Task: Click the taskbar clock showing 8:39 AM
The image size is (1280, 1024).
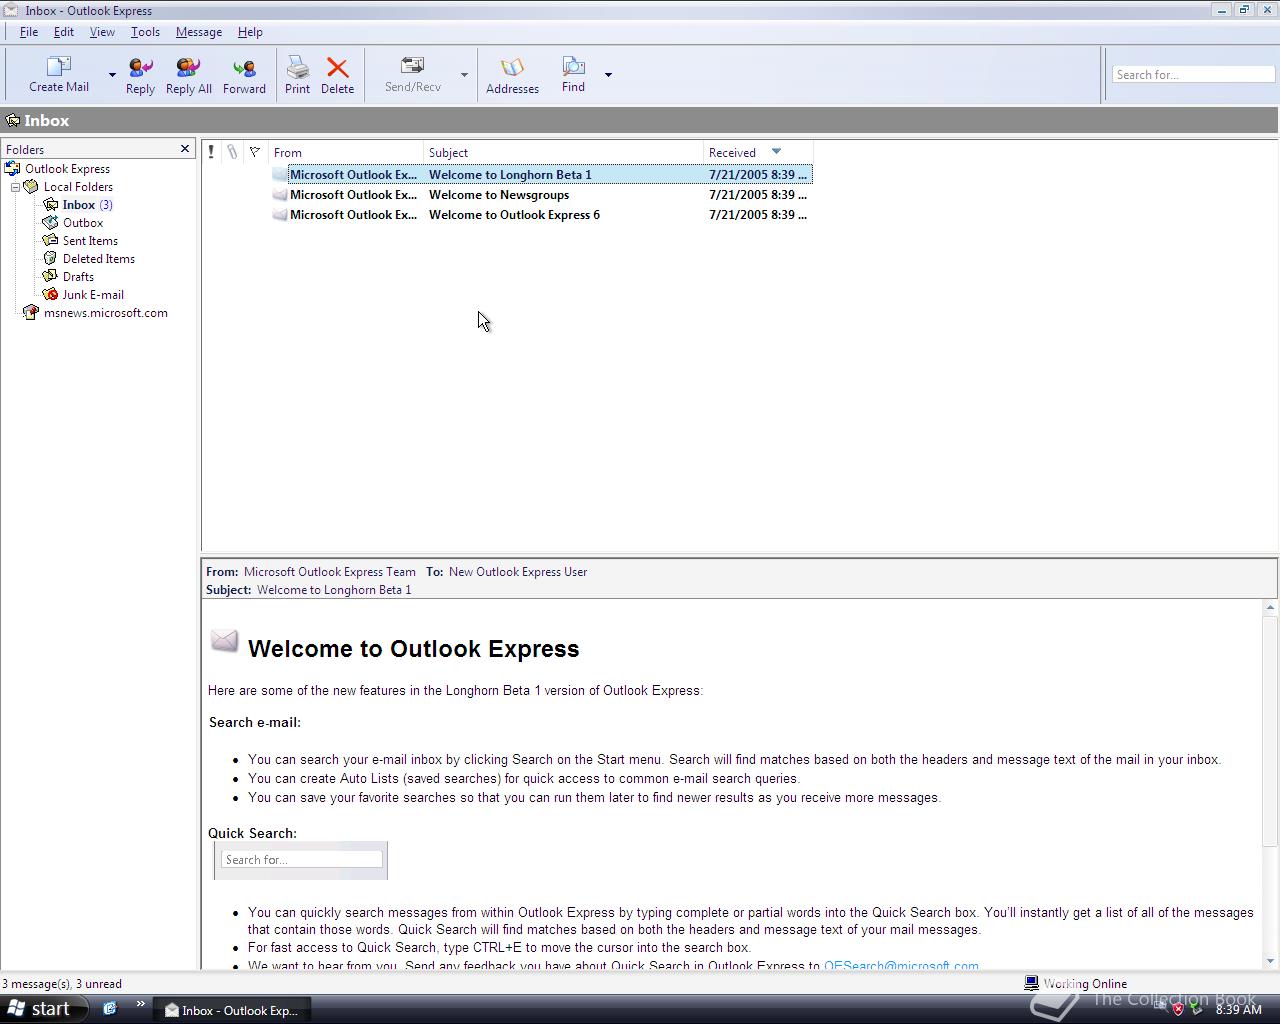Action: [1238, 1010]
